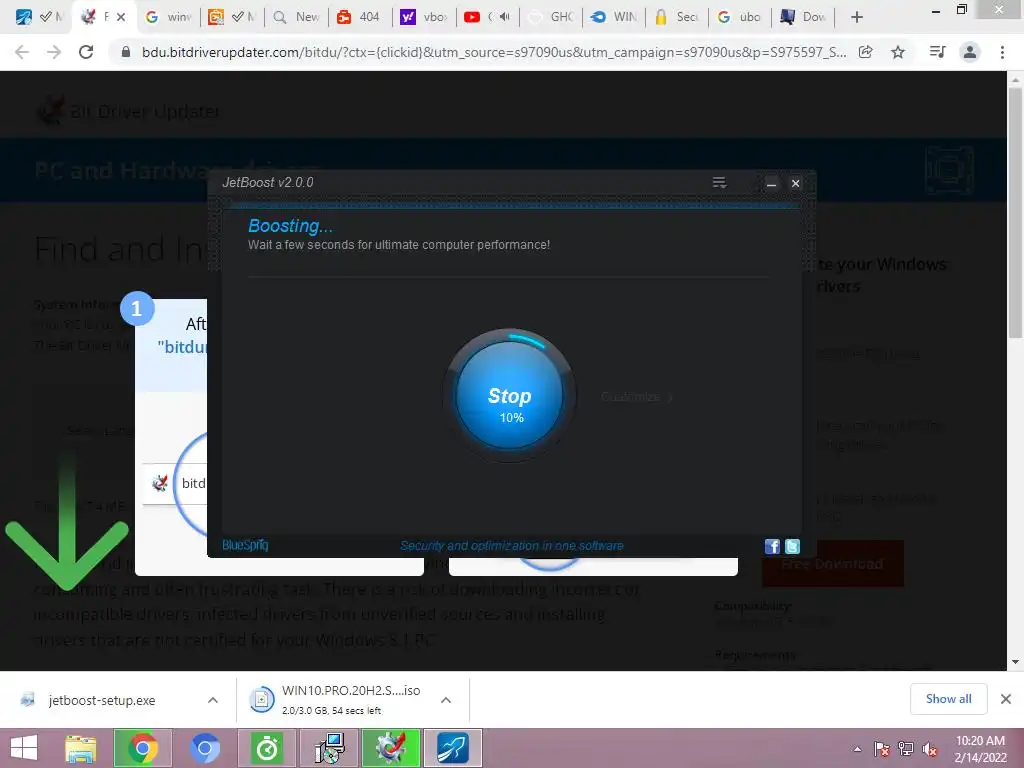Screen dimensions: 1024x768
Task: Reload the Bit Driver Updater page
Action: tap(86, 52)
